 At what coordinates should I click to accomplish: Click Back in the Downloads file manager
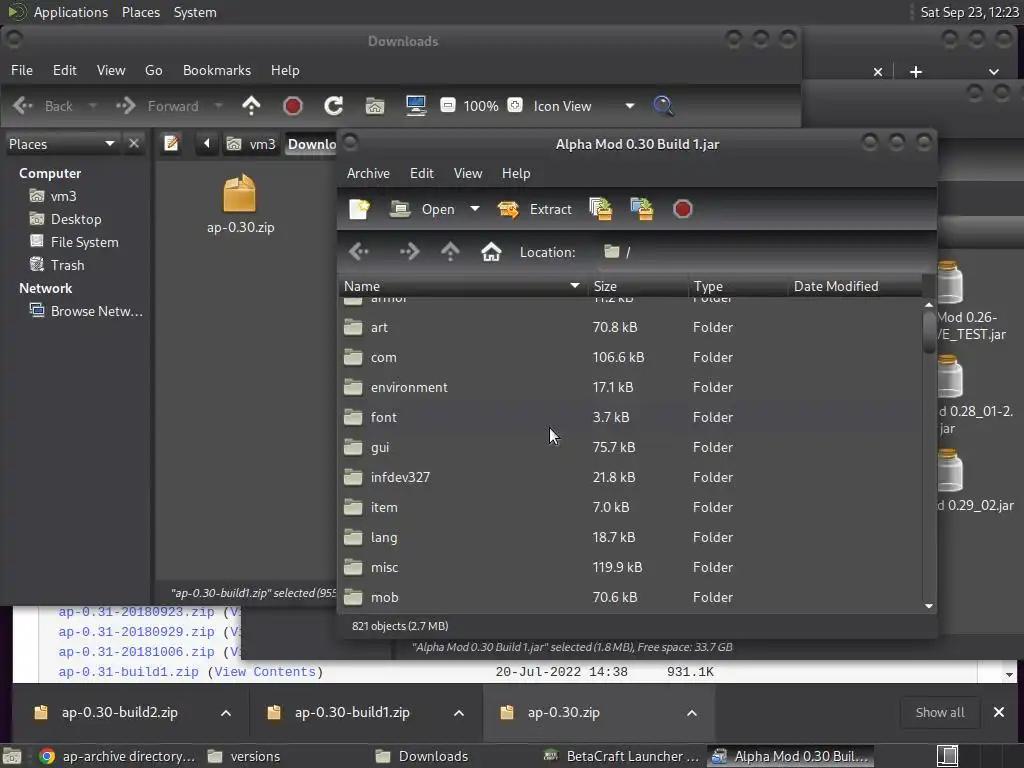coord(43,106)
